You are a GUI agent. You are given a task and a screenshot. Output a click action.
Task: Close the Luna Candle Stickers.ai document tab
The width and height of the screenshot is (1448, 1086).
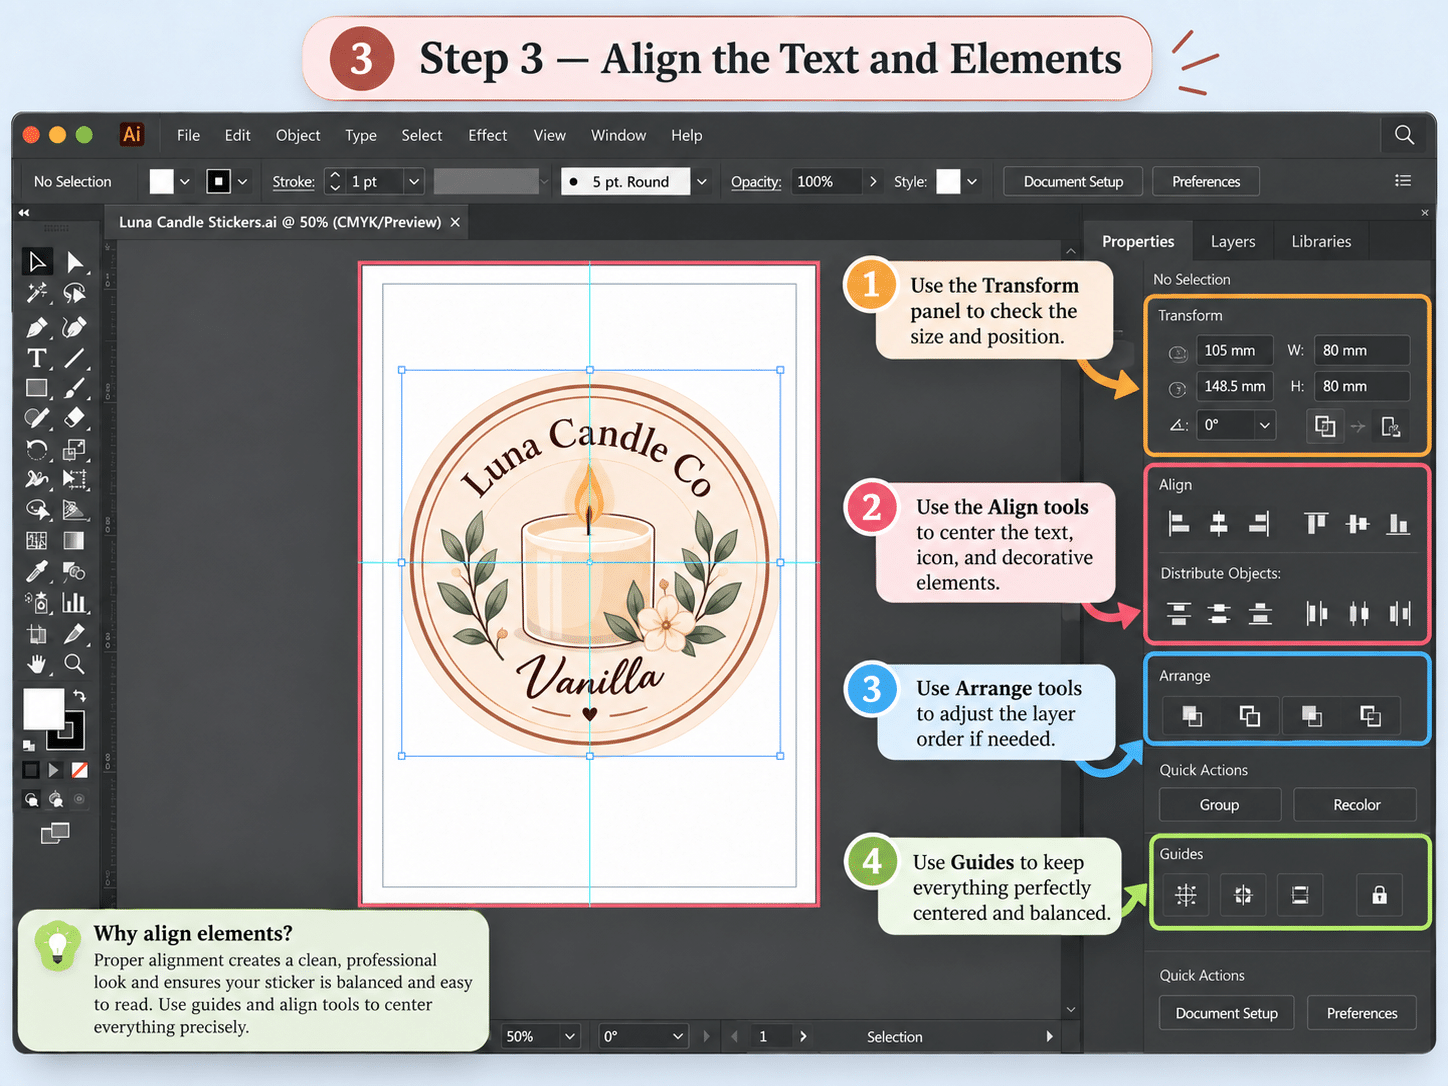pos(455,222)
